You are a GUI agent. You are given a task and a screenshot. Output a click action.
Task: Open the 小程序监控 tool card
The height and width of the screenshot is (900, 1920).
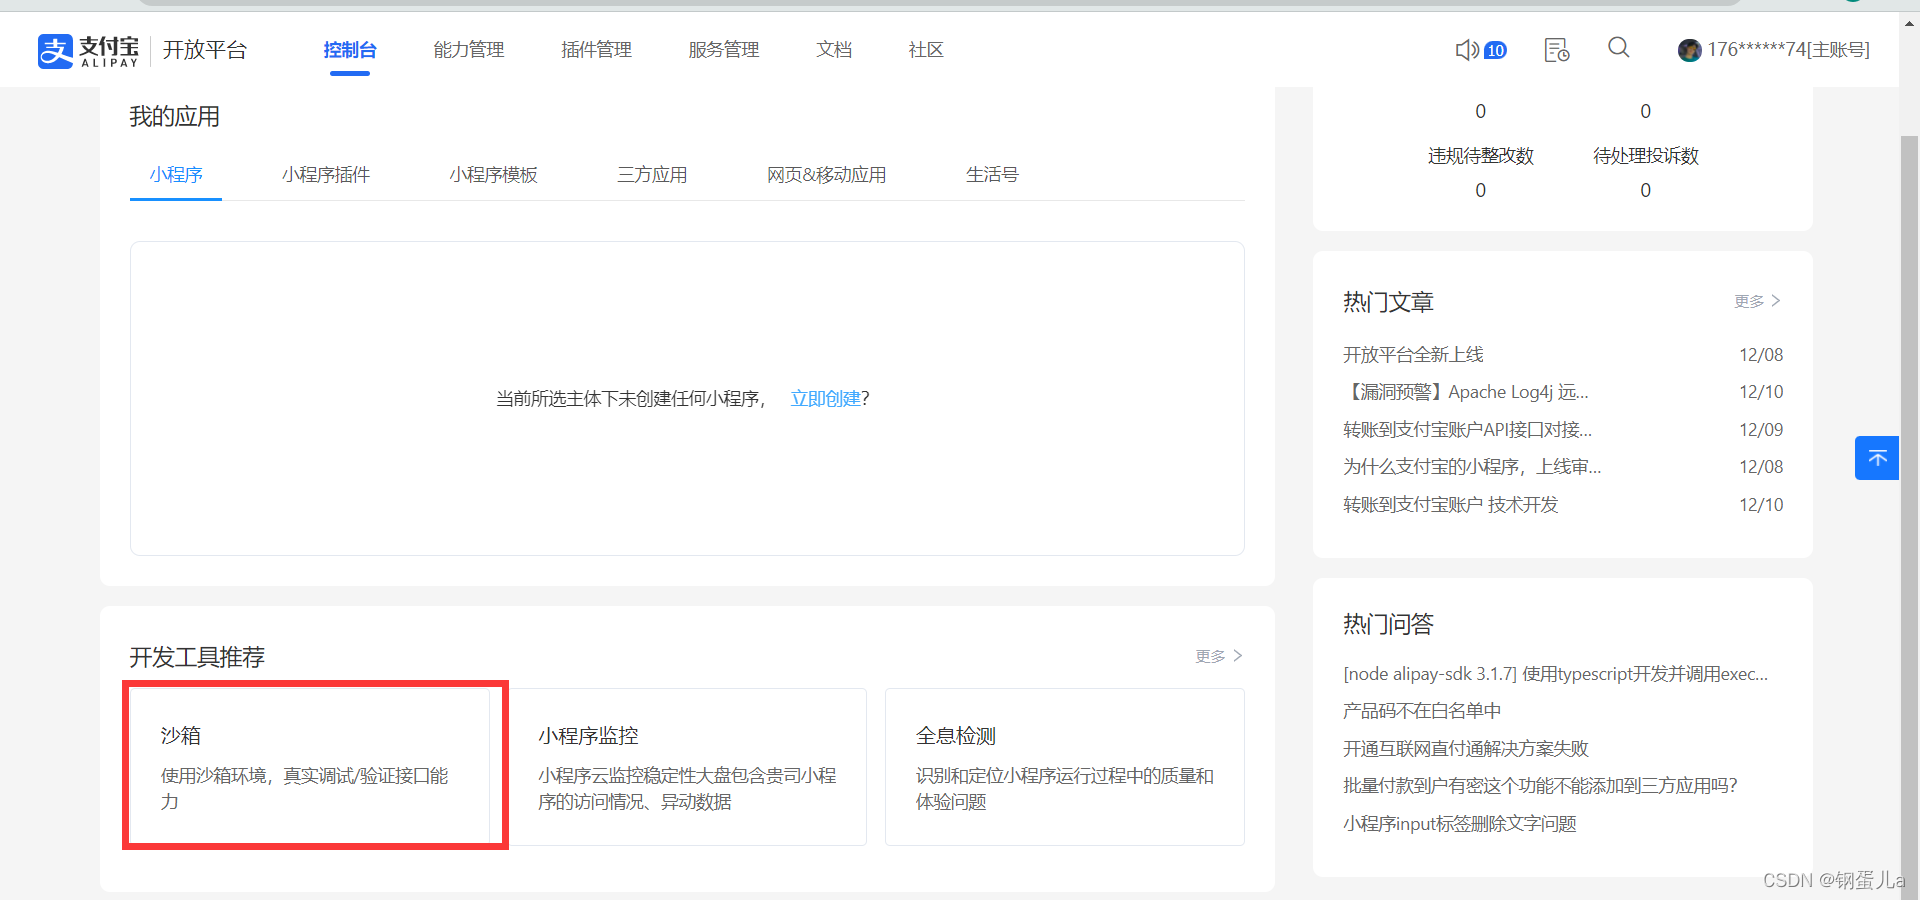(687, 767)
